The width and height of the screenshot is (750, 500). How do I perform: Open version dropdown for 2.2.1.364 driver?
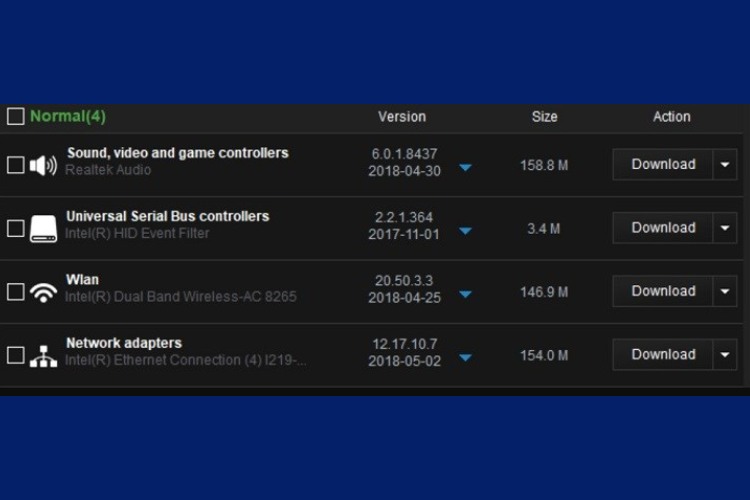click(465, 231)
